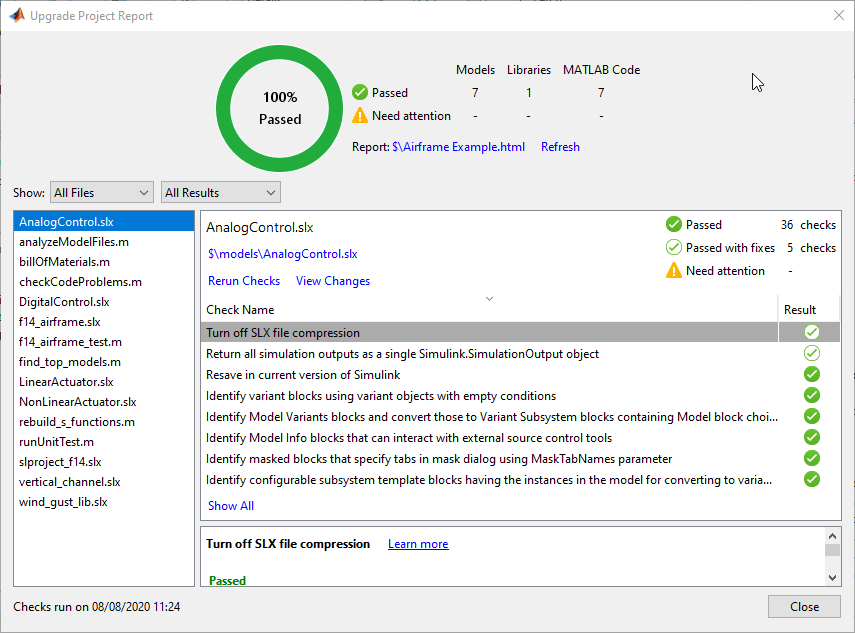
Task: Click the sort chevron above Check Name column
Action: pyautogui.click(x=489, y=298)
